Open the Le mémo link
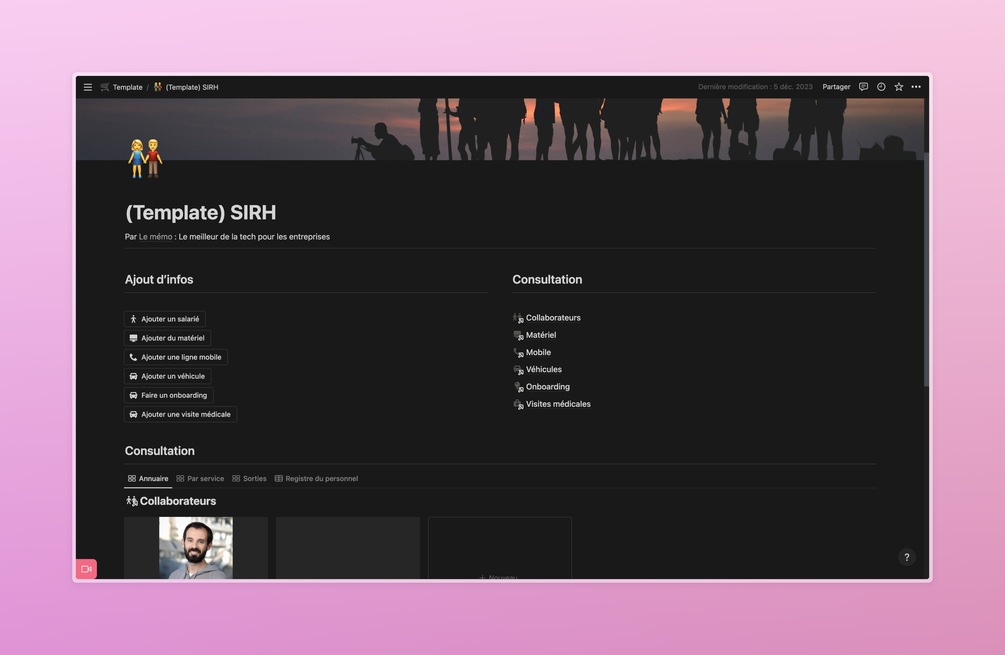 tap(156, 236)
